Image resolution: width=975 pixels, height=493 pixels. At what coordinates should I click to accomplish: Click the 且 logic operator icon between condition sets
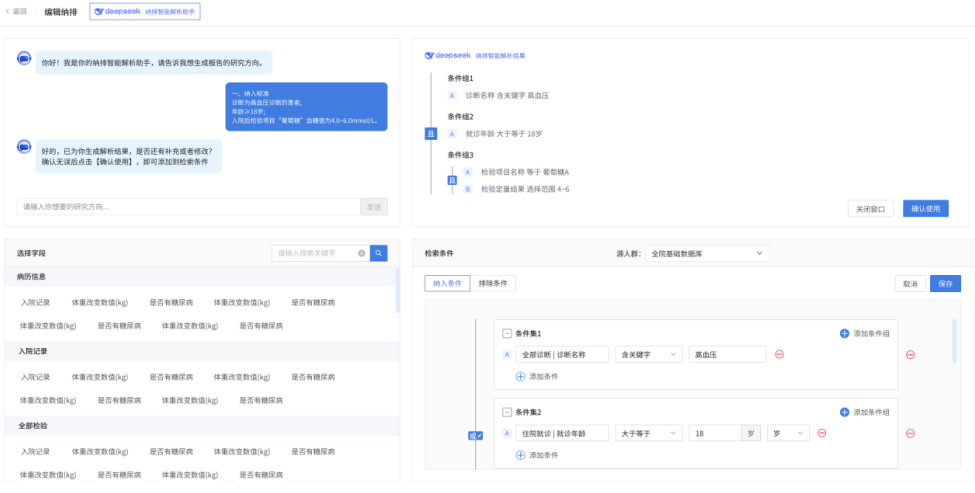[475, 435]
